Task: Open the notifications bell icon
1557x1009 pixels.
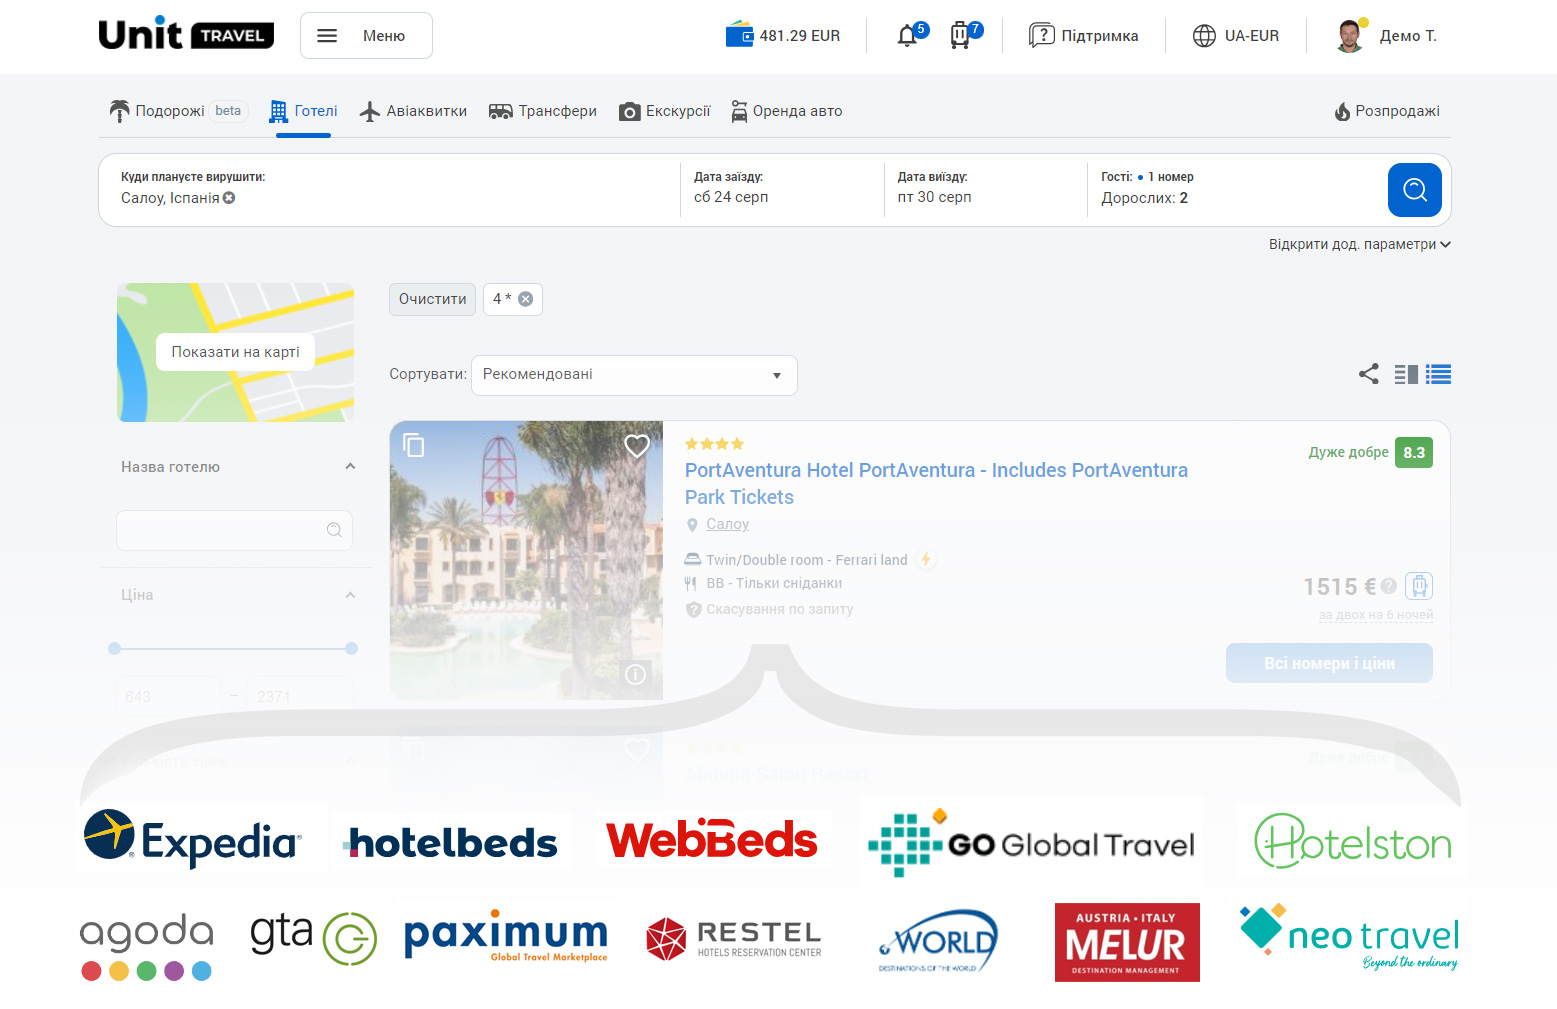Action: coord(907,36)
